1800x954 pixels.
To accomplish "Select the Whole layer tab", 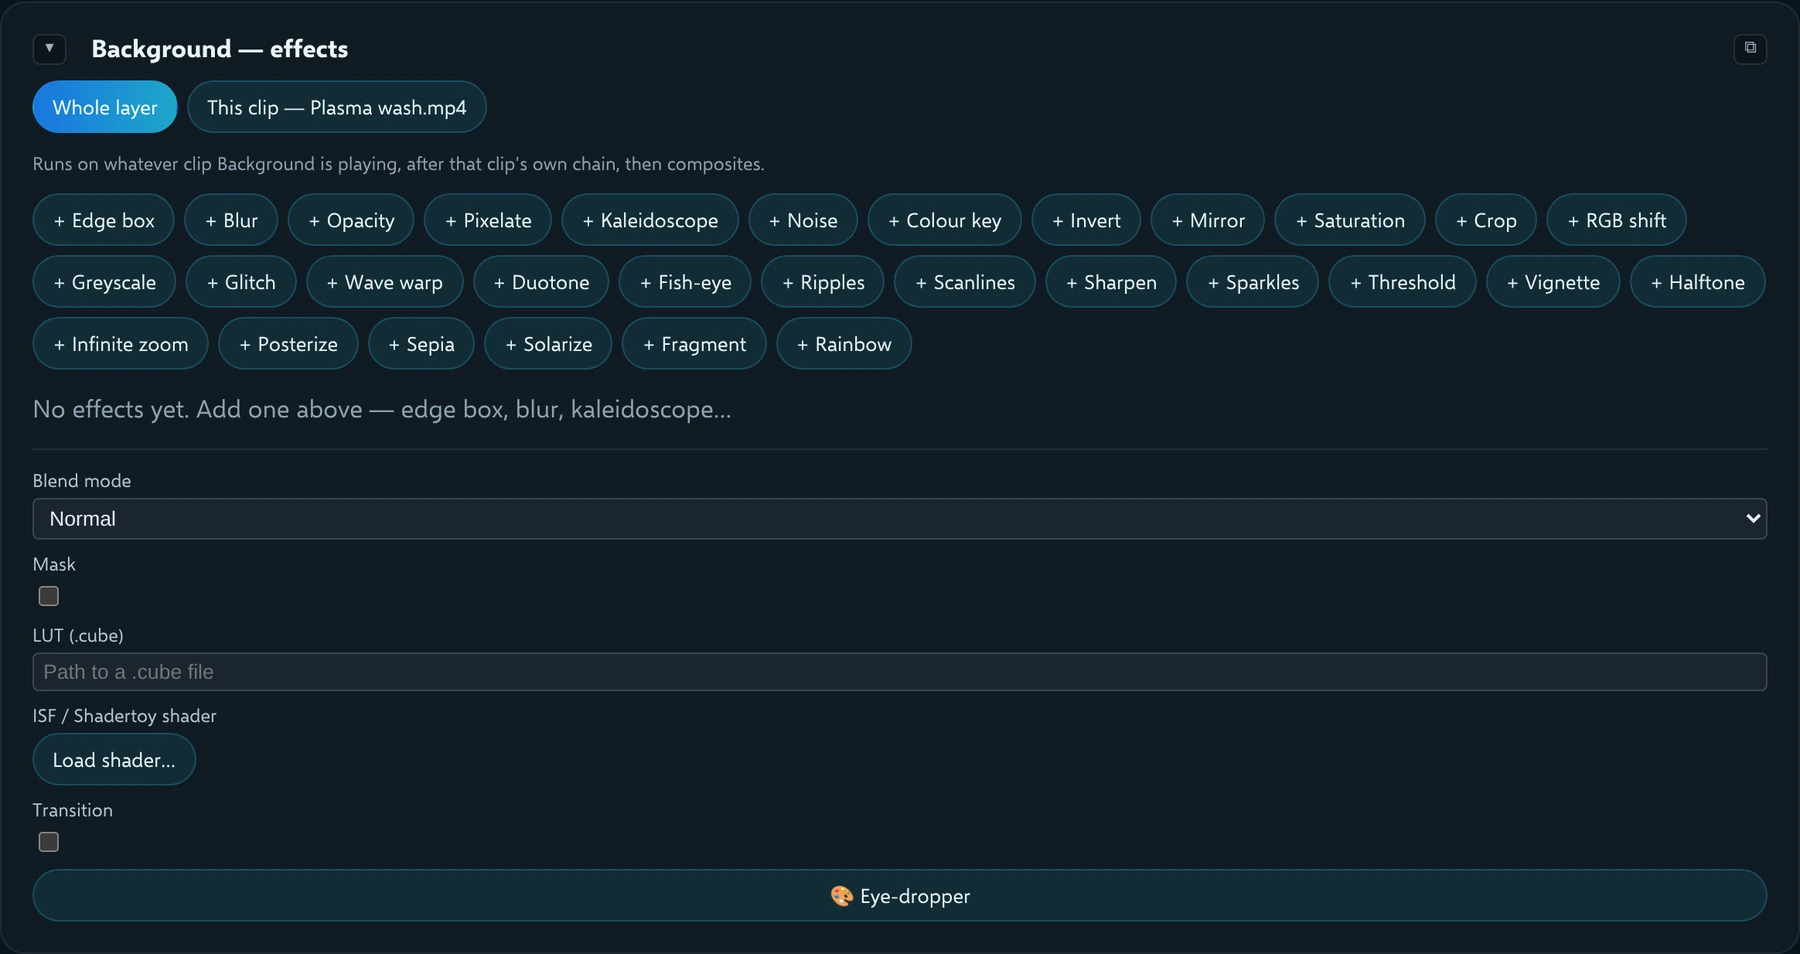I will [105, 107].
